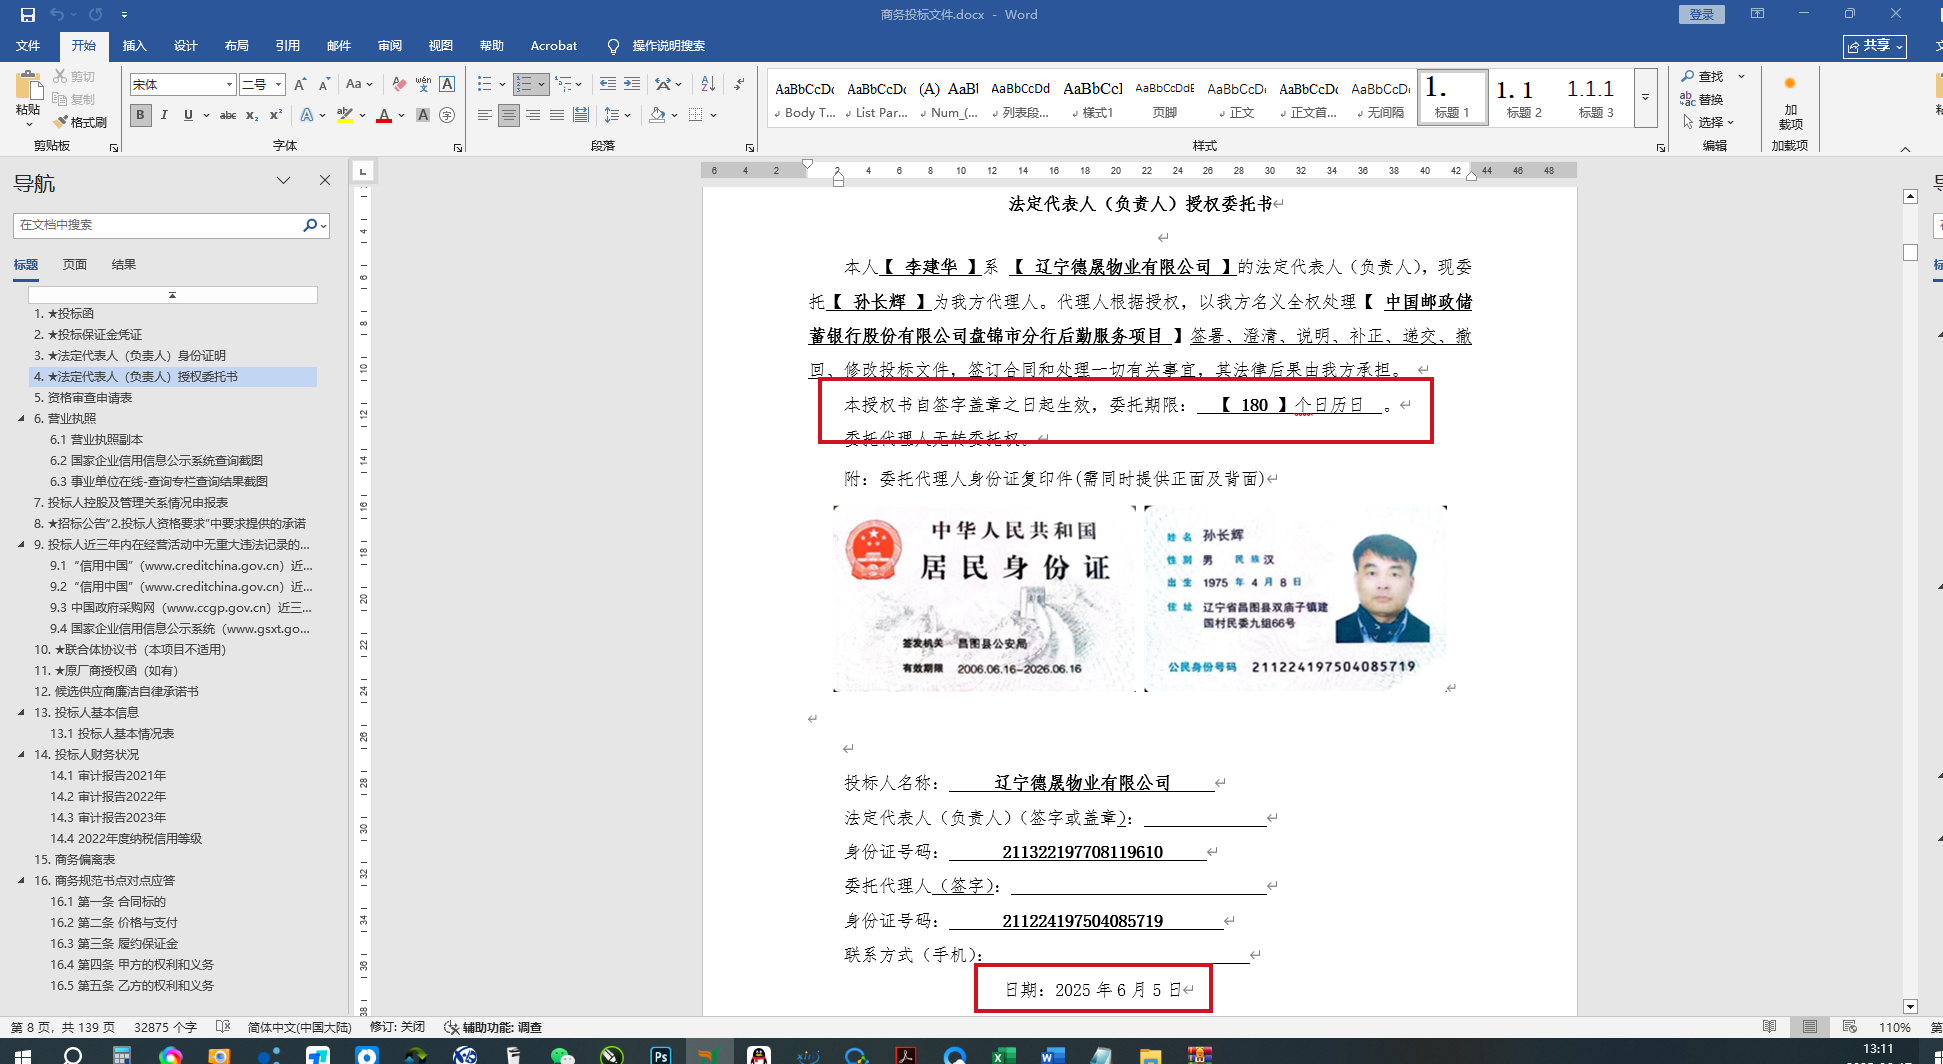Apply a character border to selected text
1943x1064 pixels.
(x=447, y=85)
